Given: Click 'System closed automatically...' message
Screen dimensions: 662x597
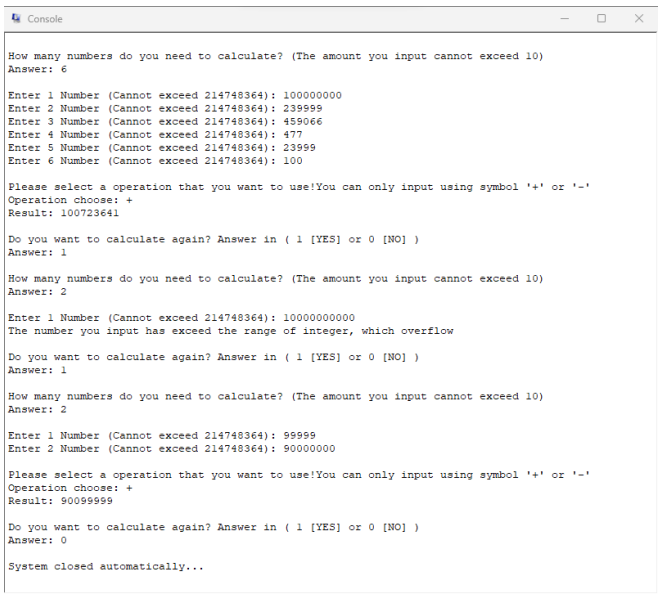Looking at the screenshot, I should [x=106, y=567].
